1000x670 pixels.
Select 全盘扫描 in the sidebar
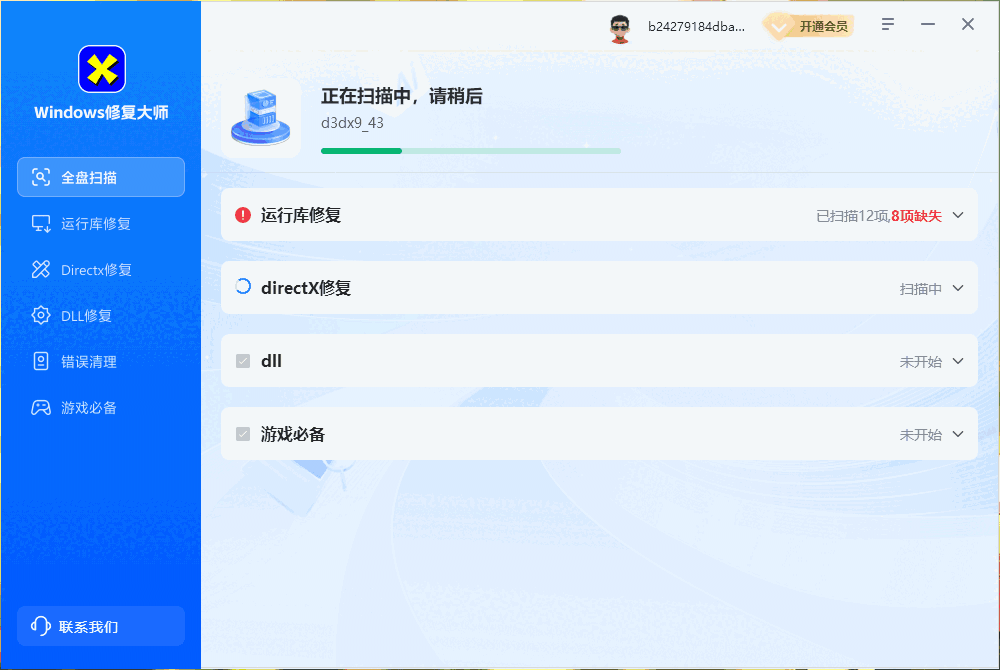(x=100, y=177)
